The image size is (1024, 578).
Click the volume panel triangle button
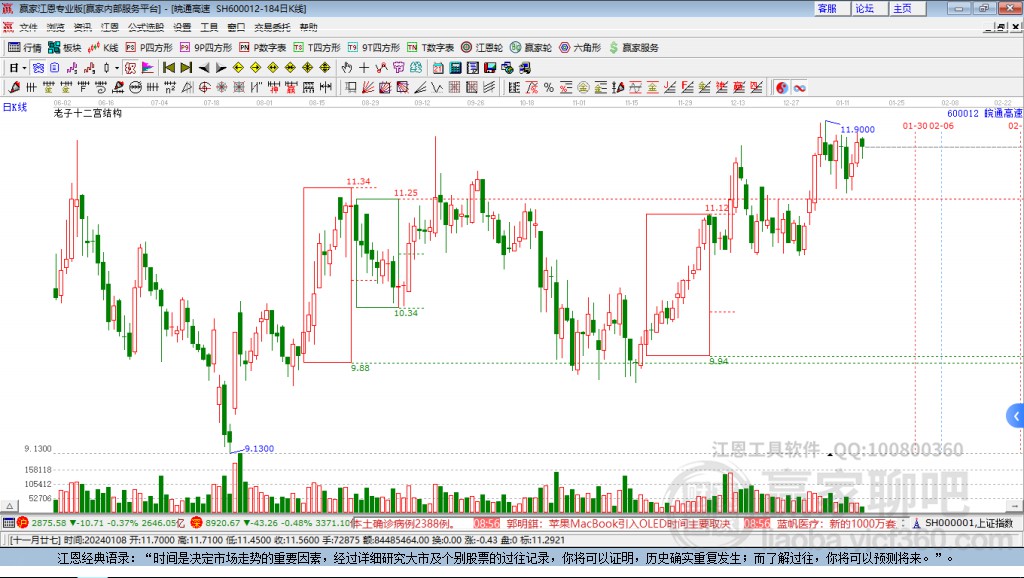tap(10, 506)
